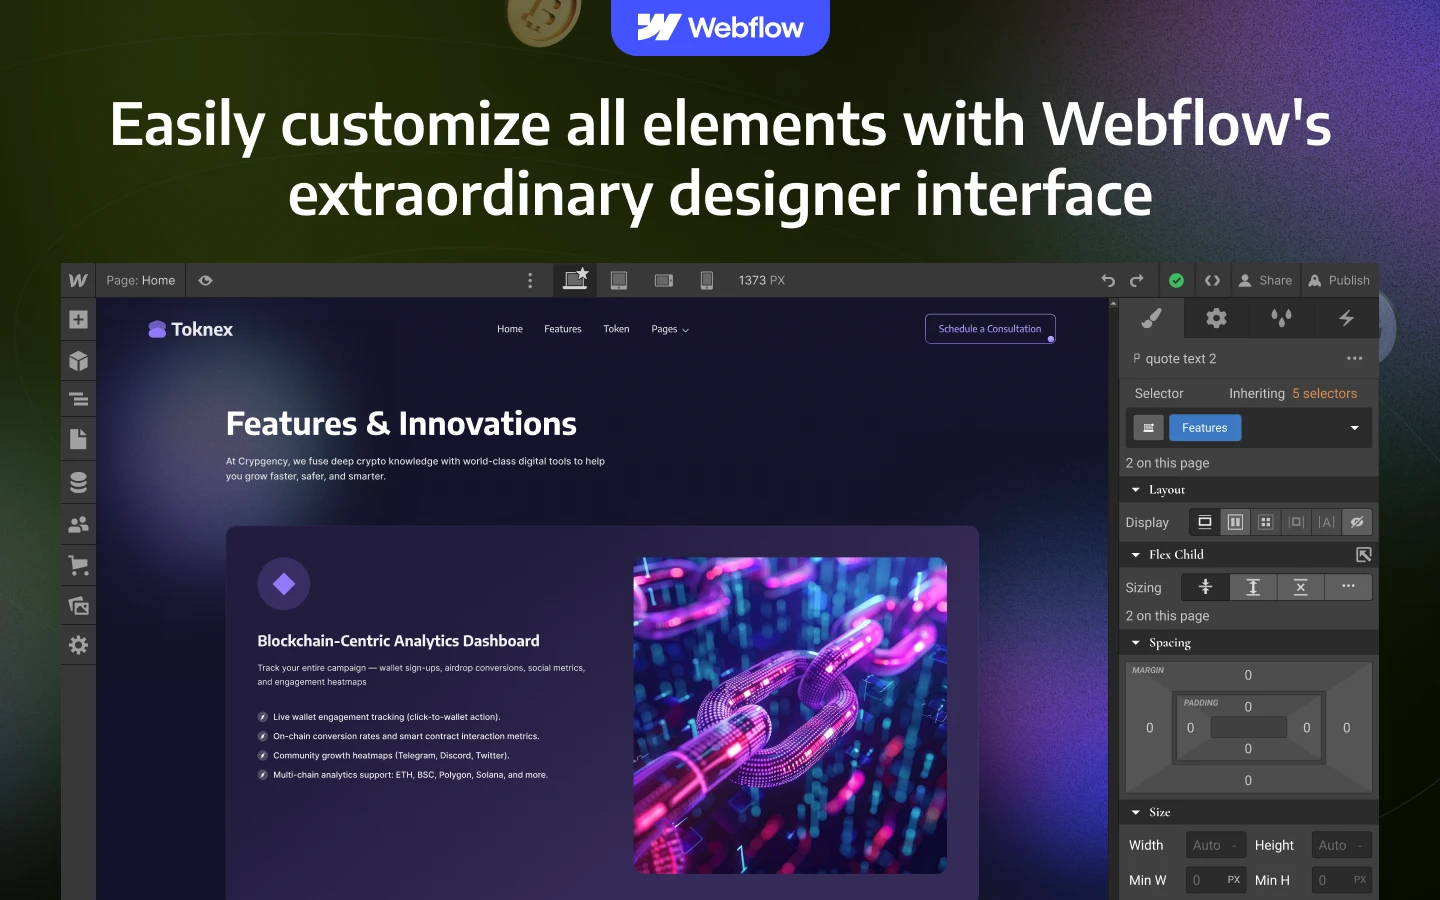Screen dimensions: 1440x900
Task: Select the tablet breakpoint view
Action: click(x=619, y=281)
